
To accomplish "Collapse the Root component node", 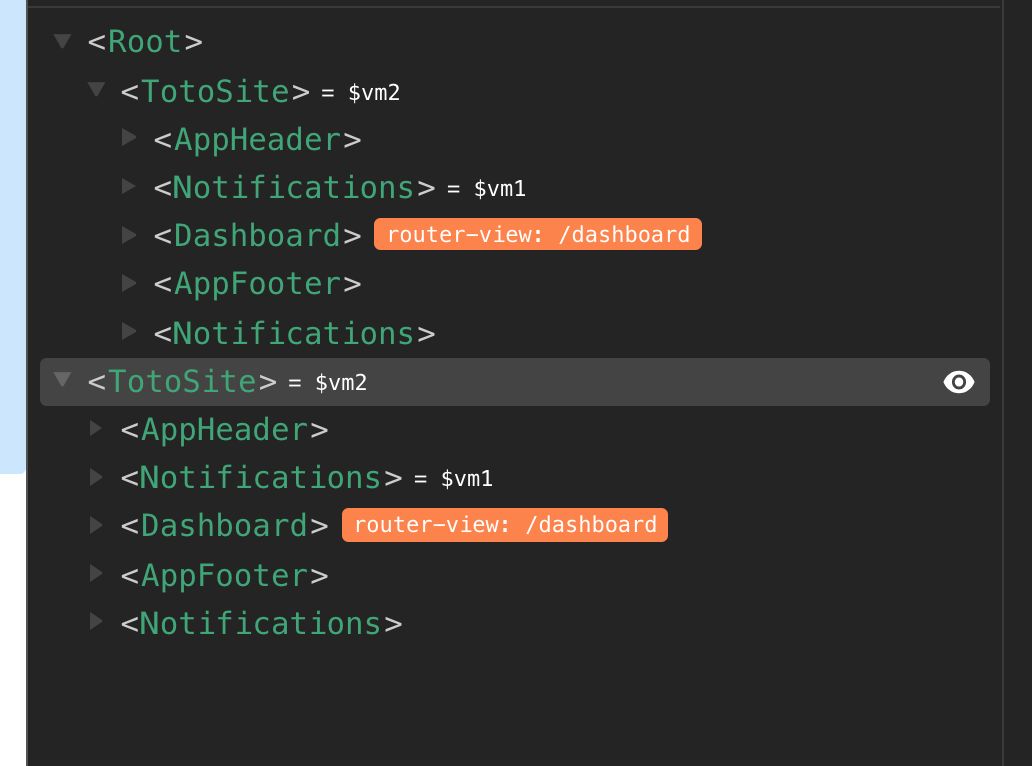I will coord(62,41).
